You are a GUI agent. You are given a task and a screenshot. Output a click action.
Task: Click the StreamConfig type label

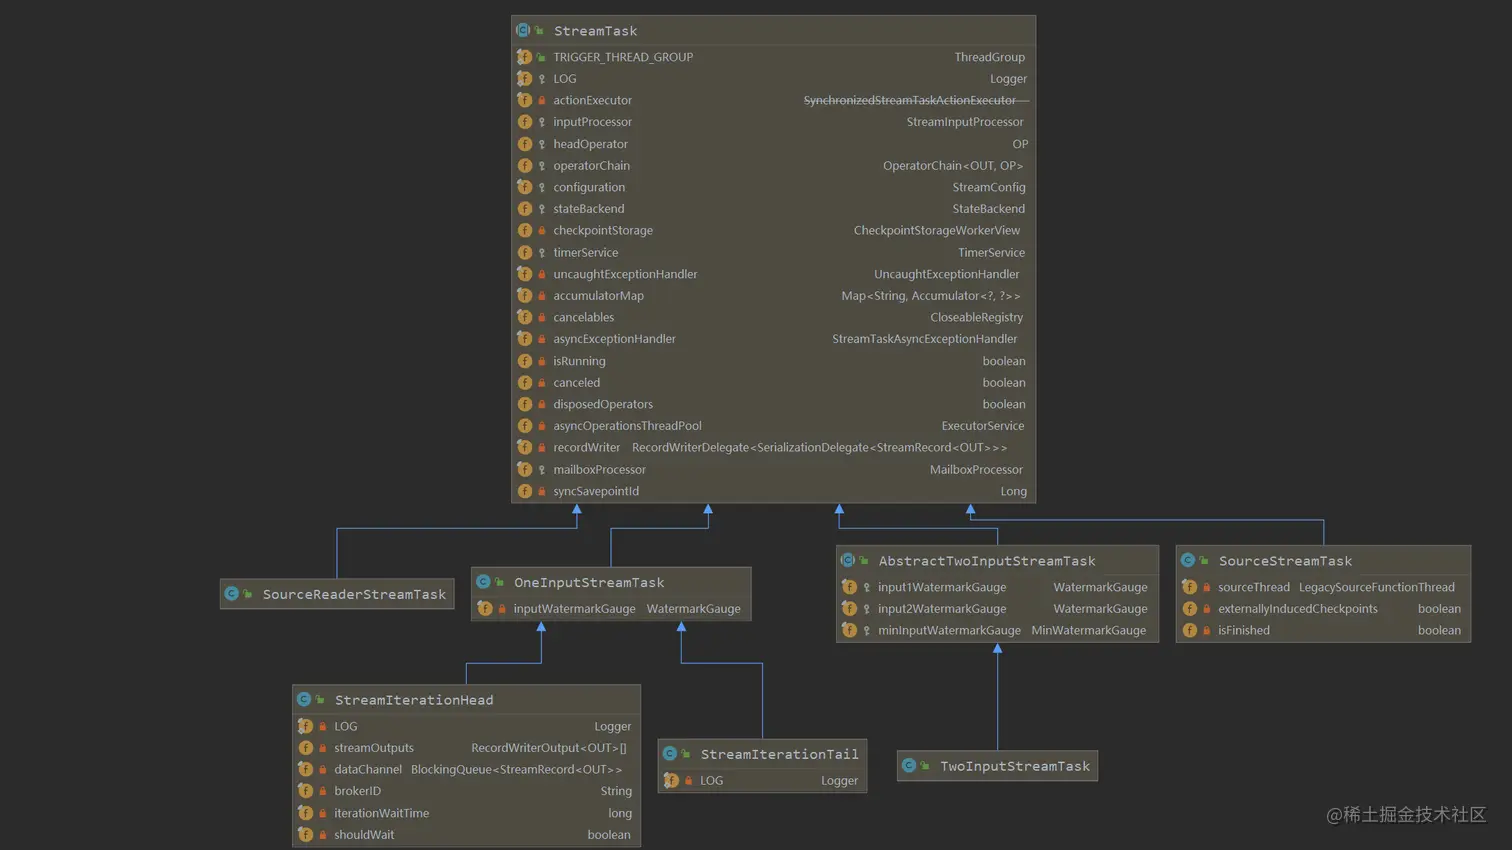[x=989, y=187]
